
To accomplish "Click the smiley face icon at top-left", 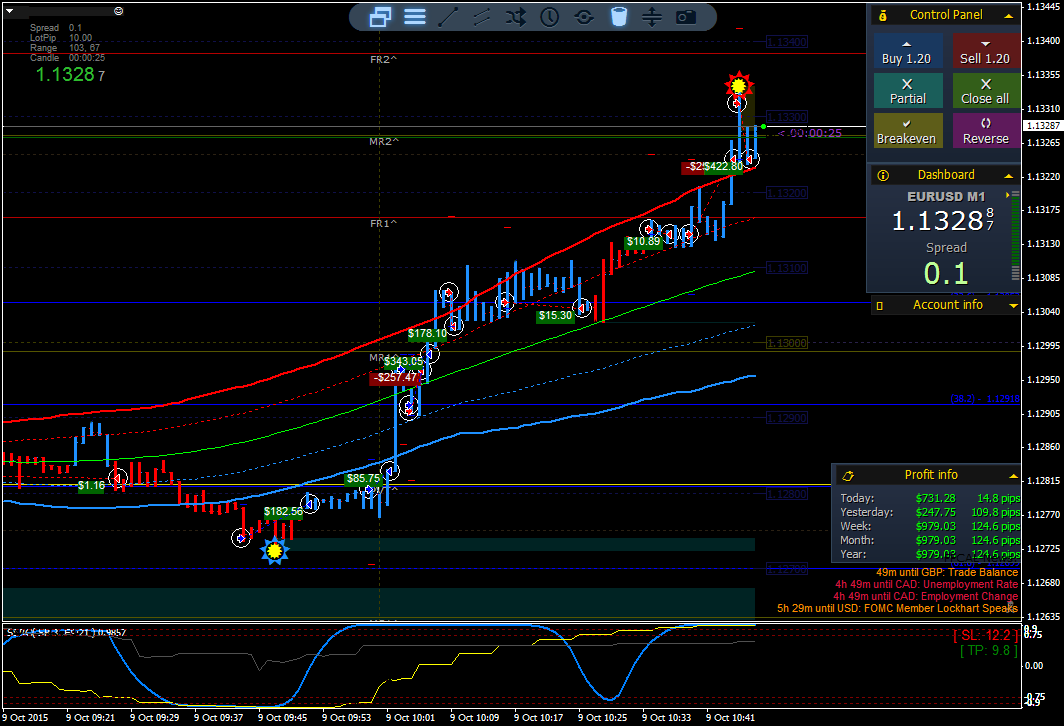I will click(x=119, y=11).
